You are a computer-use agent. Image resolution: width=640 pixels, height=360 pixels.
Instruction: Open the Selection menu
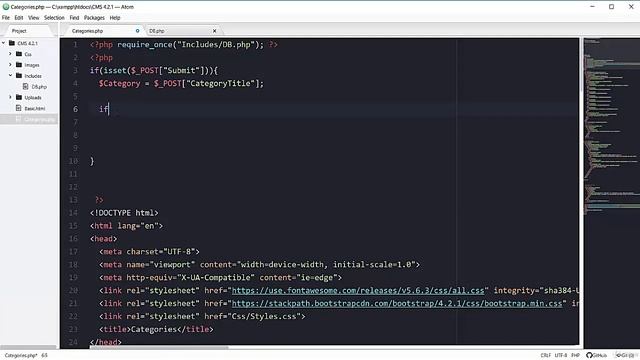54,18
